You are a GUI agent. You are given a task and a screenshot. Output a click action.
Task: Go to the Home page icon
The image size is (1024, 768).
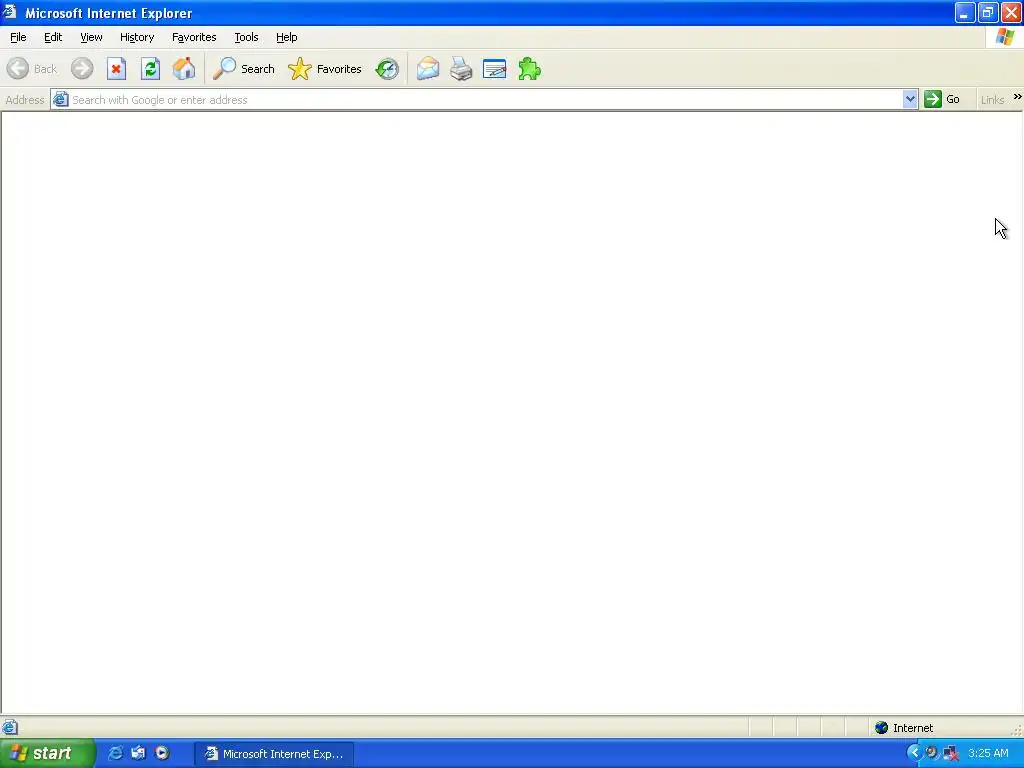[x=184, y=69]
